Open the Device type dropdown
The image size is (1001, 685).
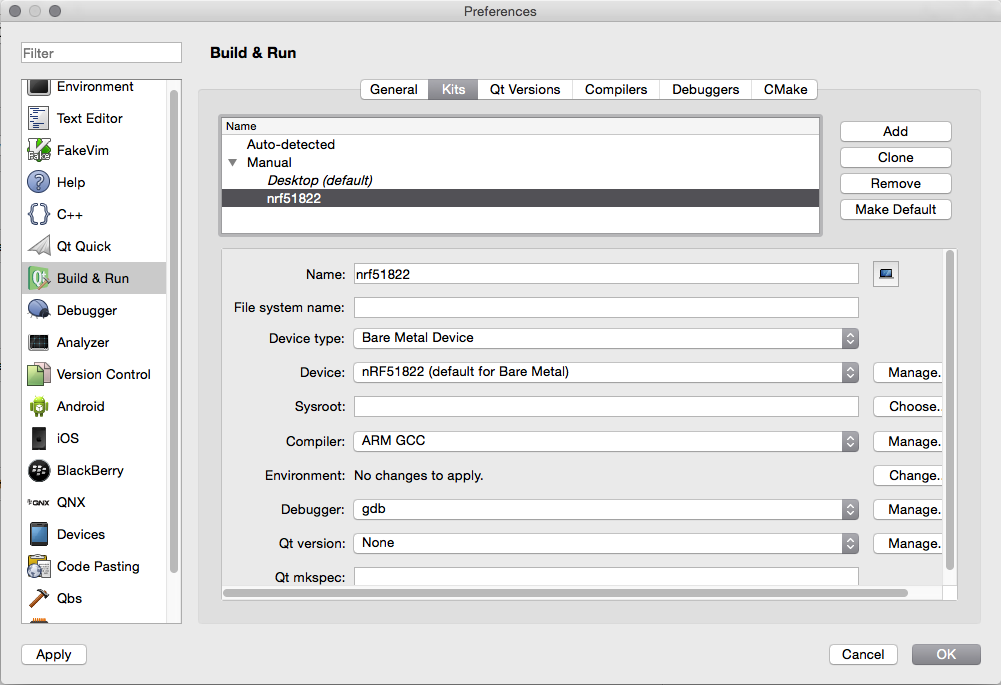(x=606, y=338)
